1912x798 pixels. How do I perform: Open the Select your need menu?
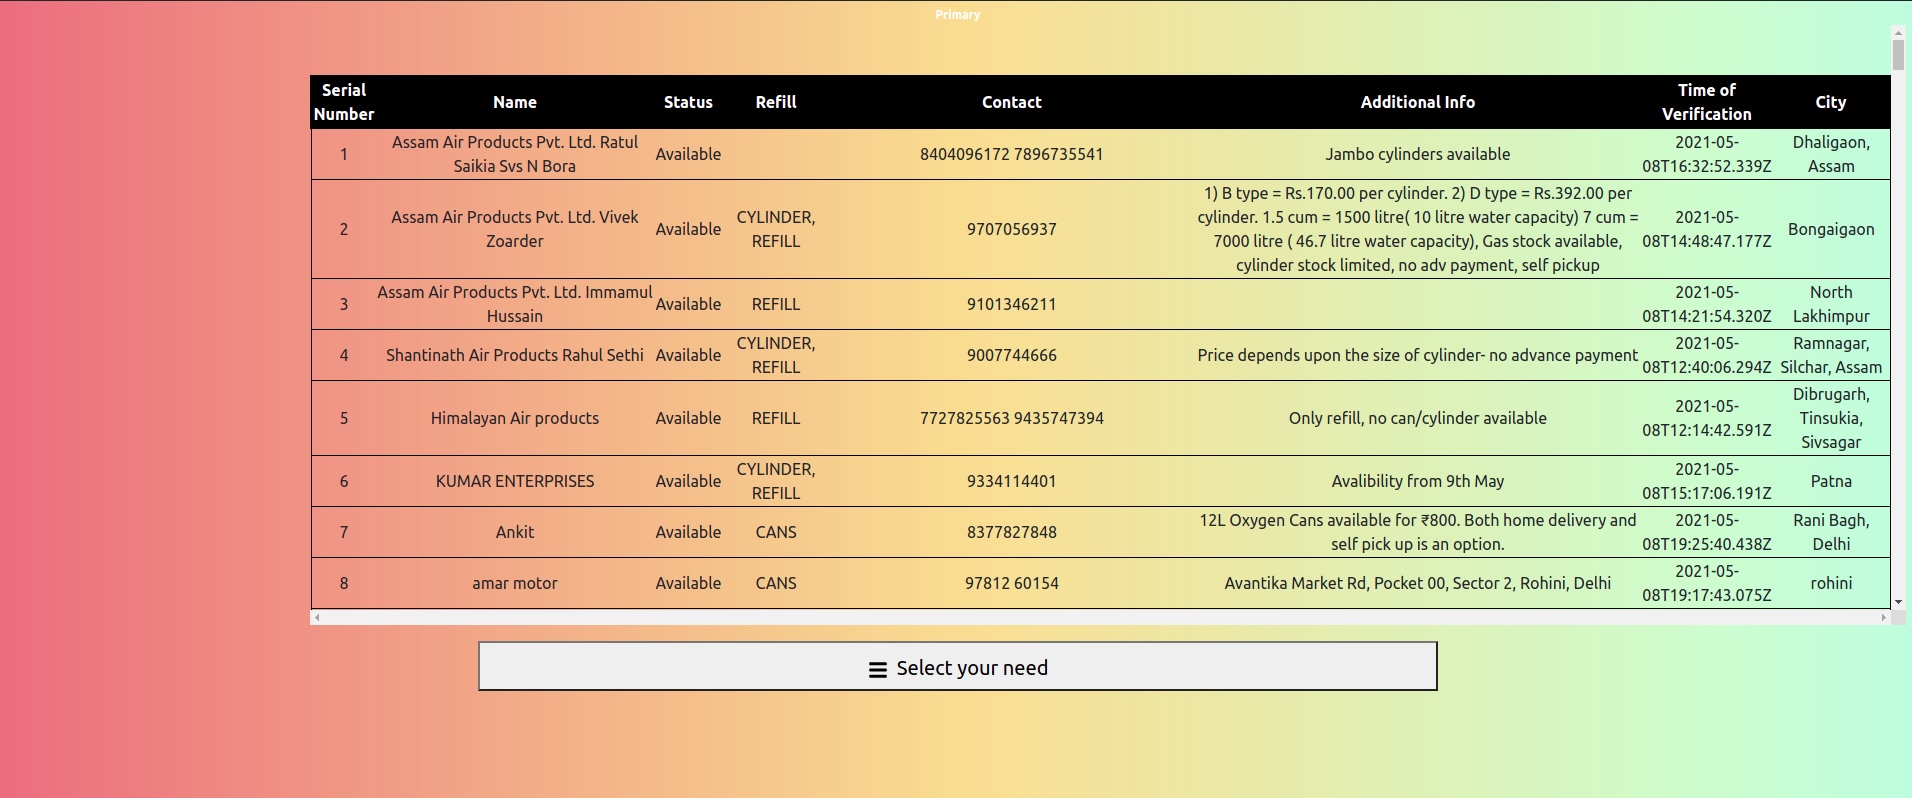pos(957,666)
